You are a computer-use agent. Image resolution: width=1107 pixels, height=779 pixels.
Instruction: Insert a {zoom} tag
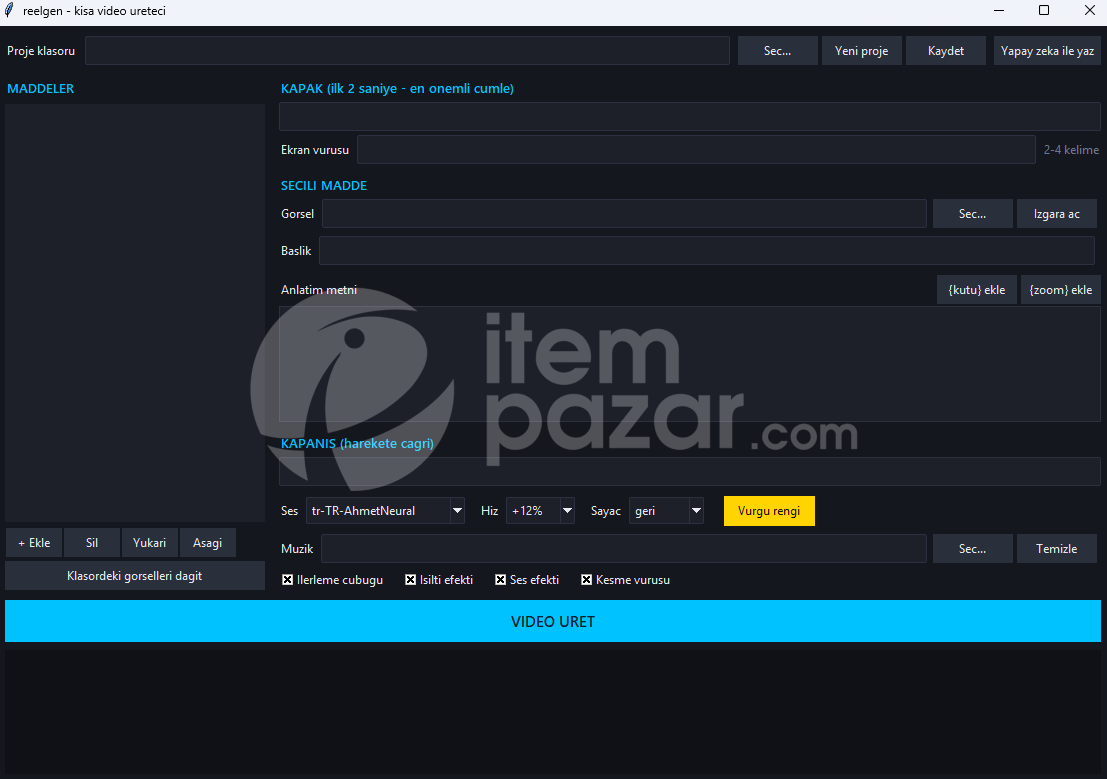[x=1060, y=290]
